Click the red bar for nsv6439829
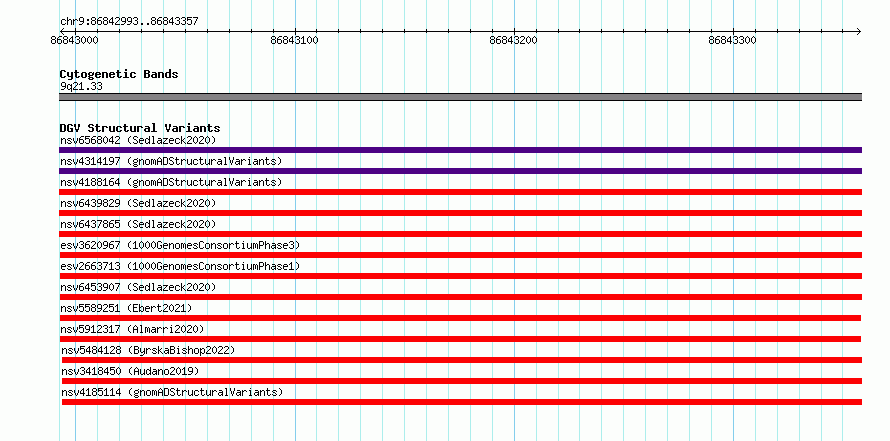890x441 pixels. point(460,213)
